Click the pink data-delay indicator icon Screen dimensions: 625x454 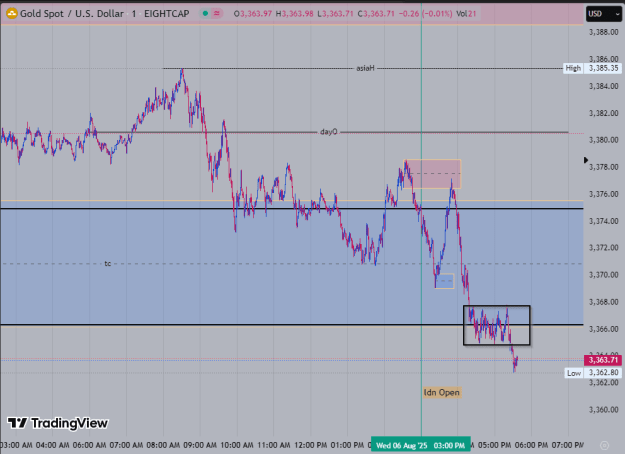[217, 14]
